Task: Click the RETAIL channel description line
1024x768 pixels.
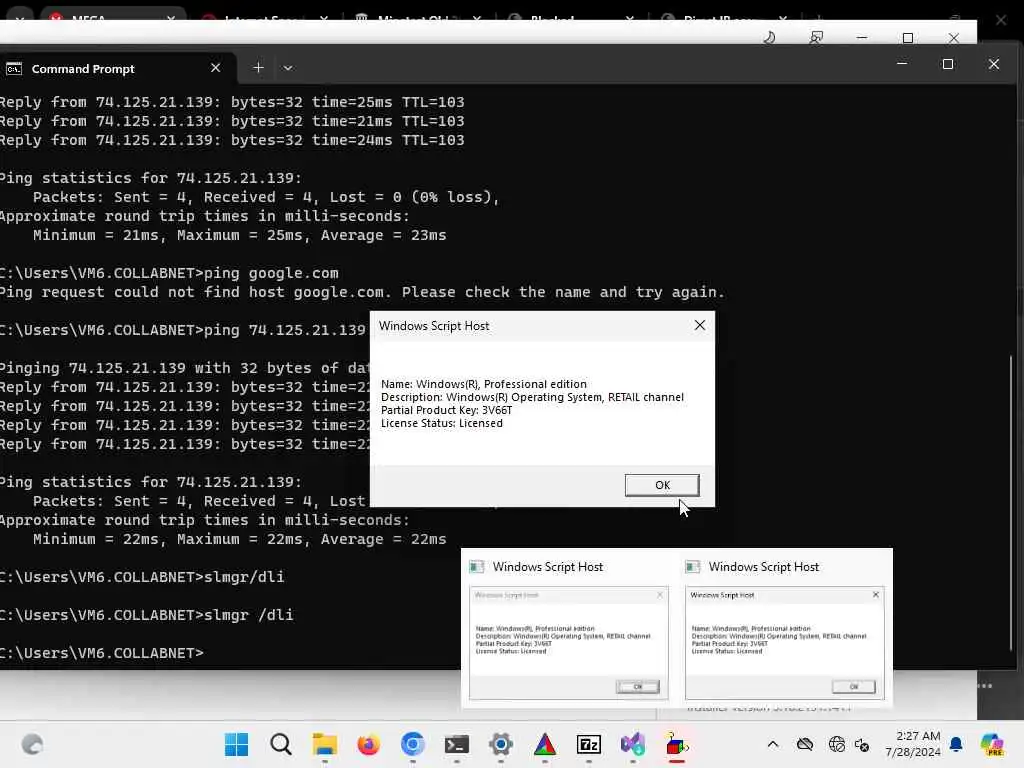Action: 532,397
